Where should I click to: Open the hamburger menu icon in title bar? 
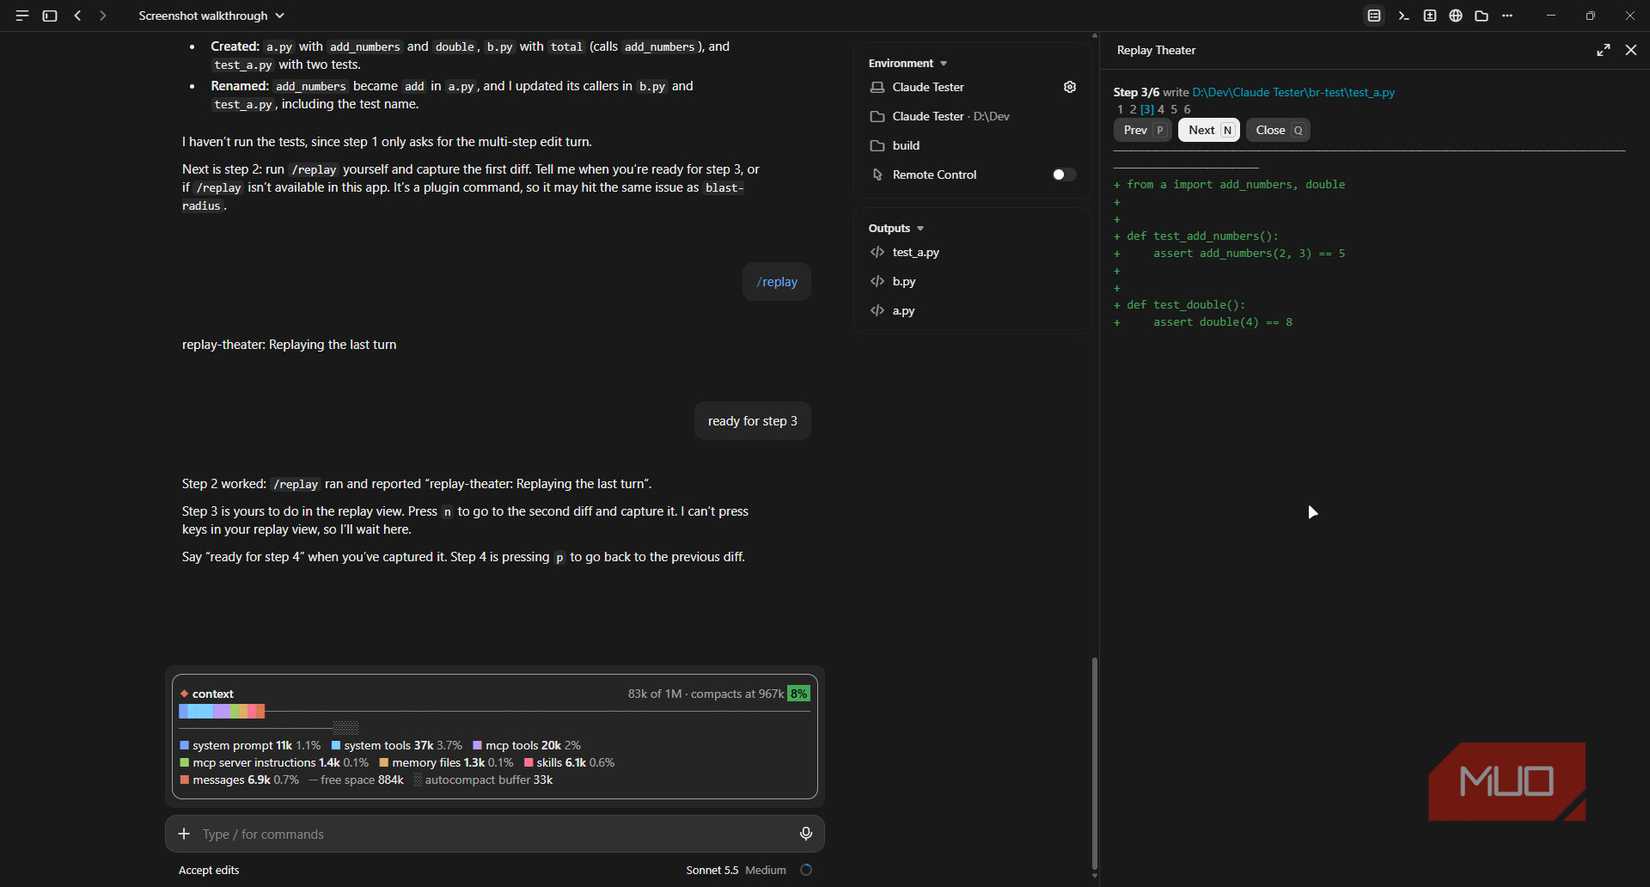pos(22,16)
